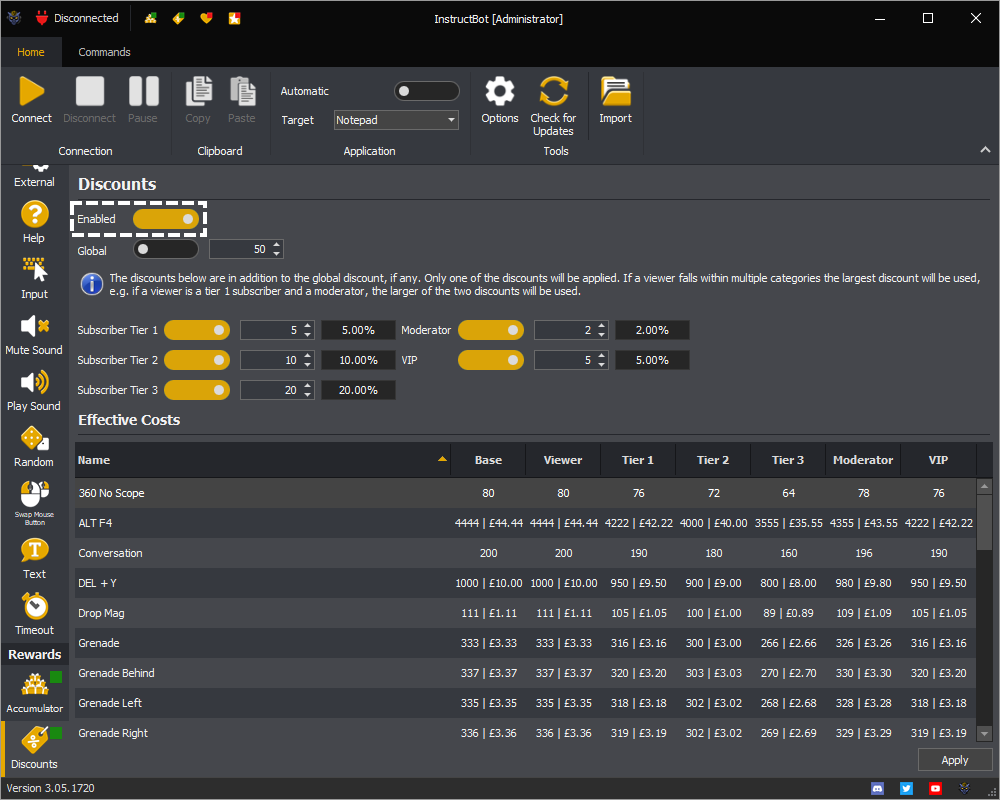The width and height of the screenshot is (1000, 800).
Task: Switch to the Home tab
Action: [31, 52]
